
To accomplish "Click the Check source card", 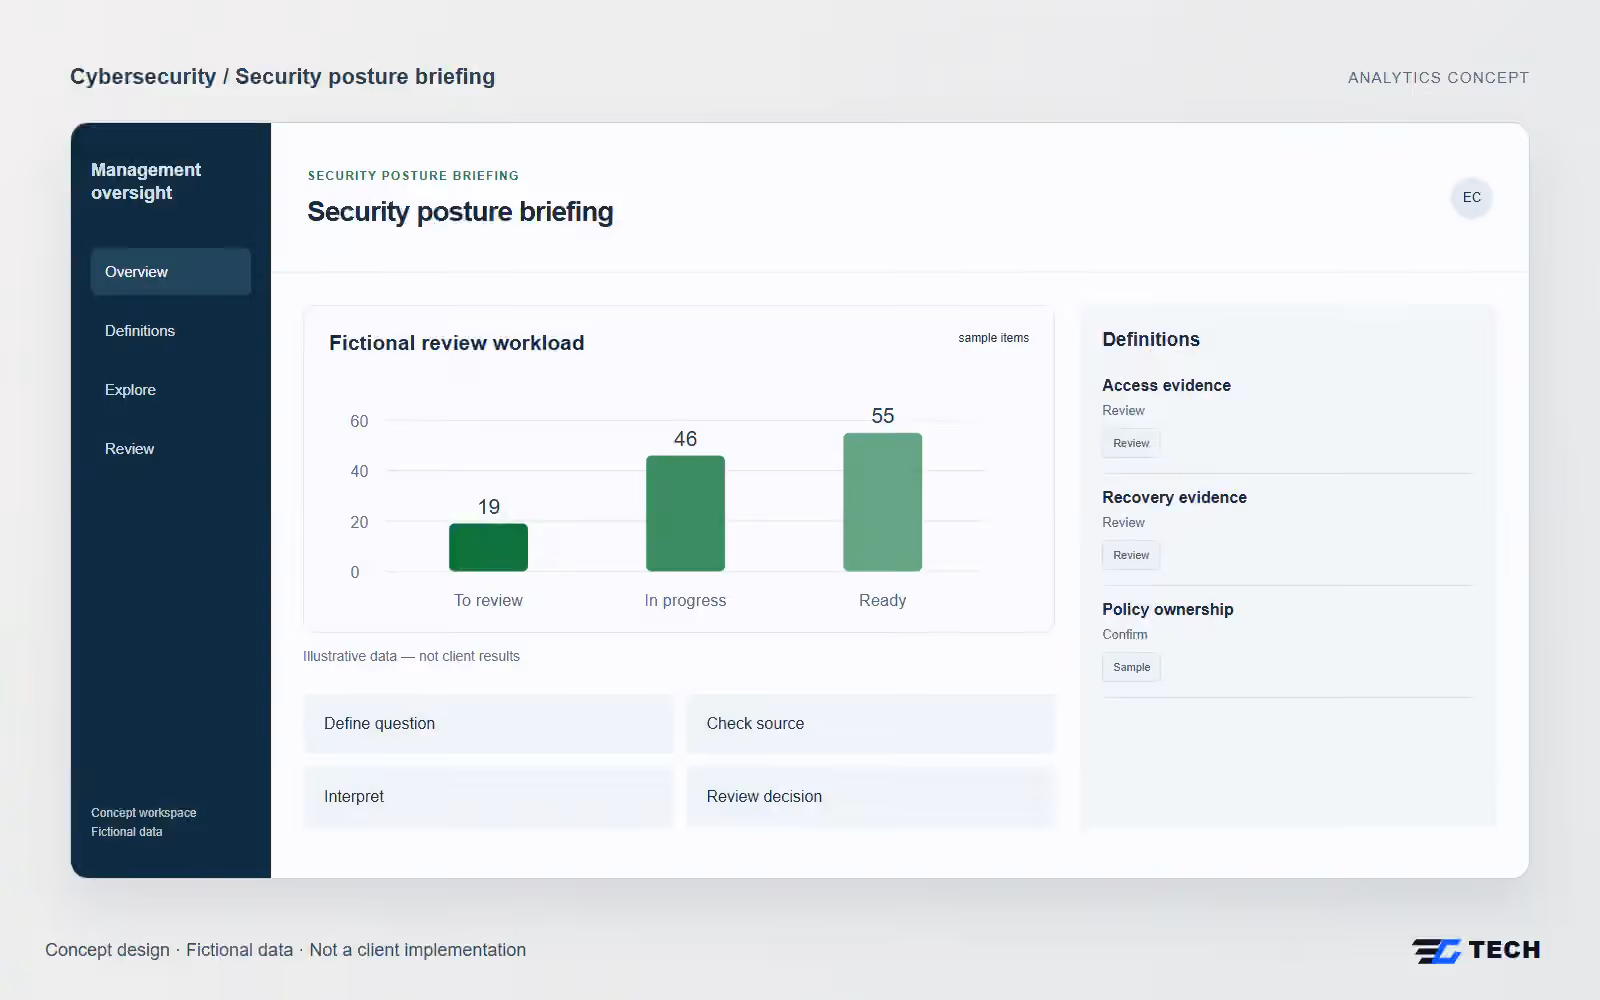I will (x=871, y=724).
